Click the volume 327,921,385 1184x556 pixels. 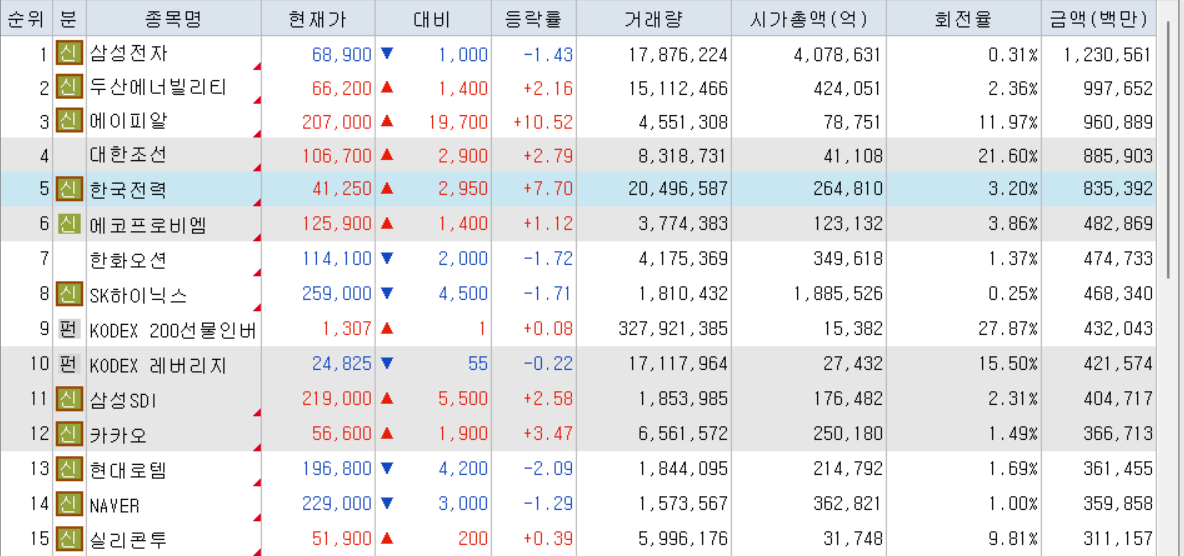(x=673, y=329)
